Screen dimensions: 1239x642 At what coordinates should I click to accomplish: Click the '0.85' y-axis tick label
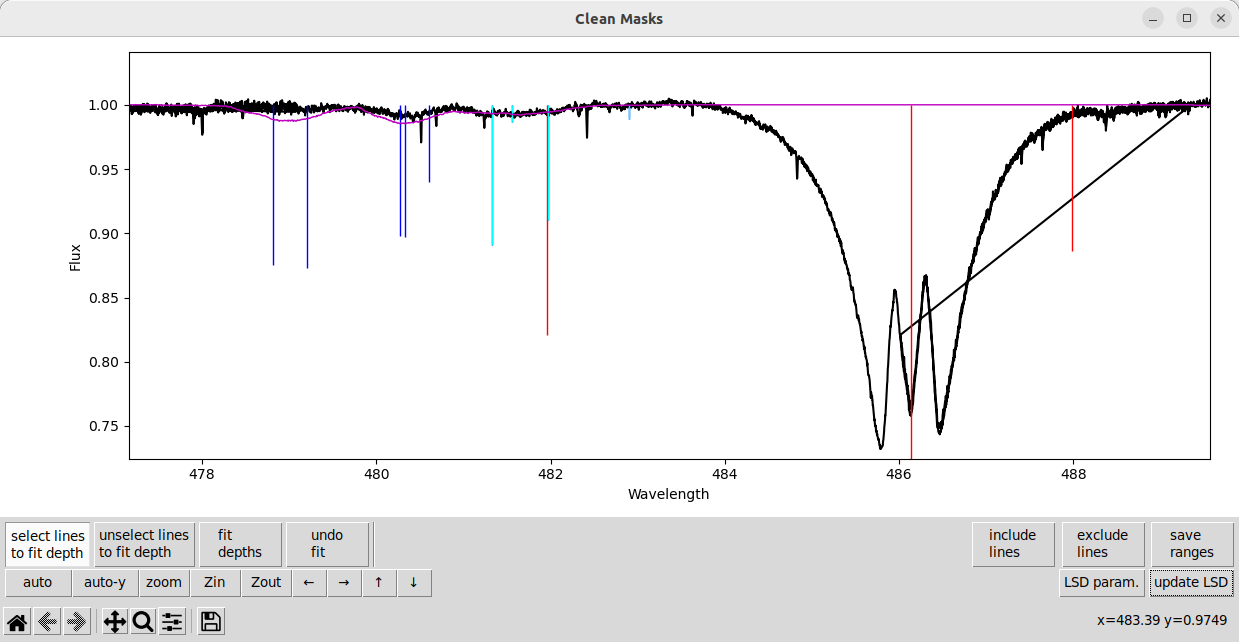point(104,298)
